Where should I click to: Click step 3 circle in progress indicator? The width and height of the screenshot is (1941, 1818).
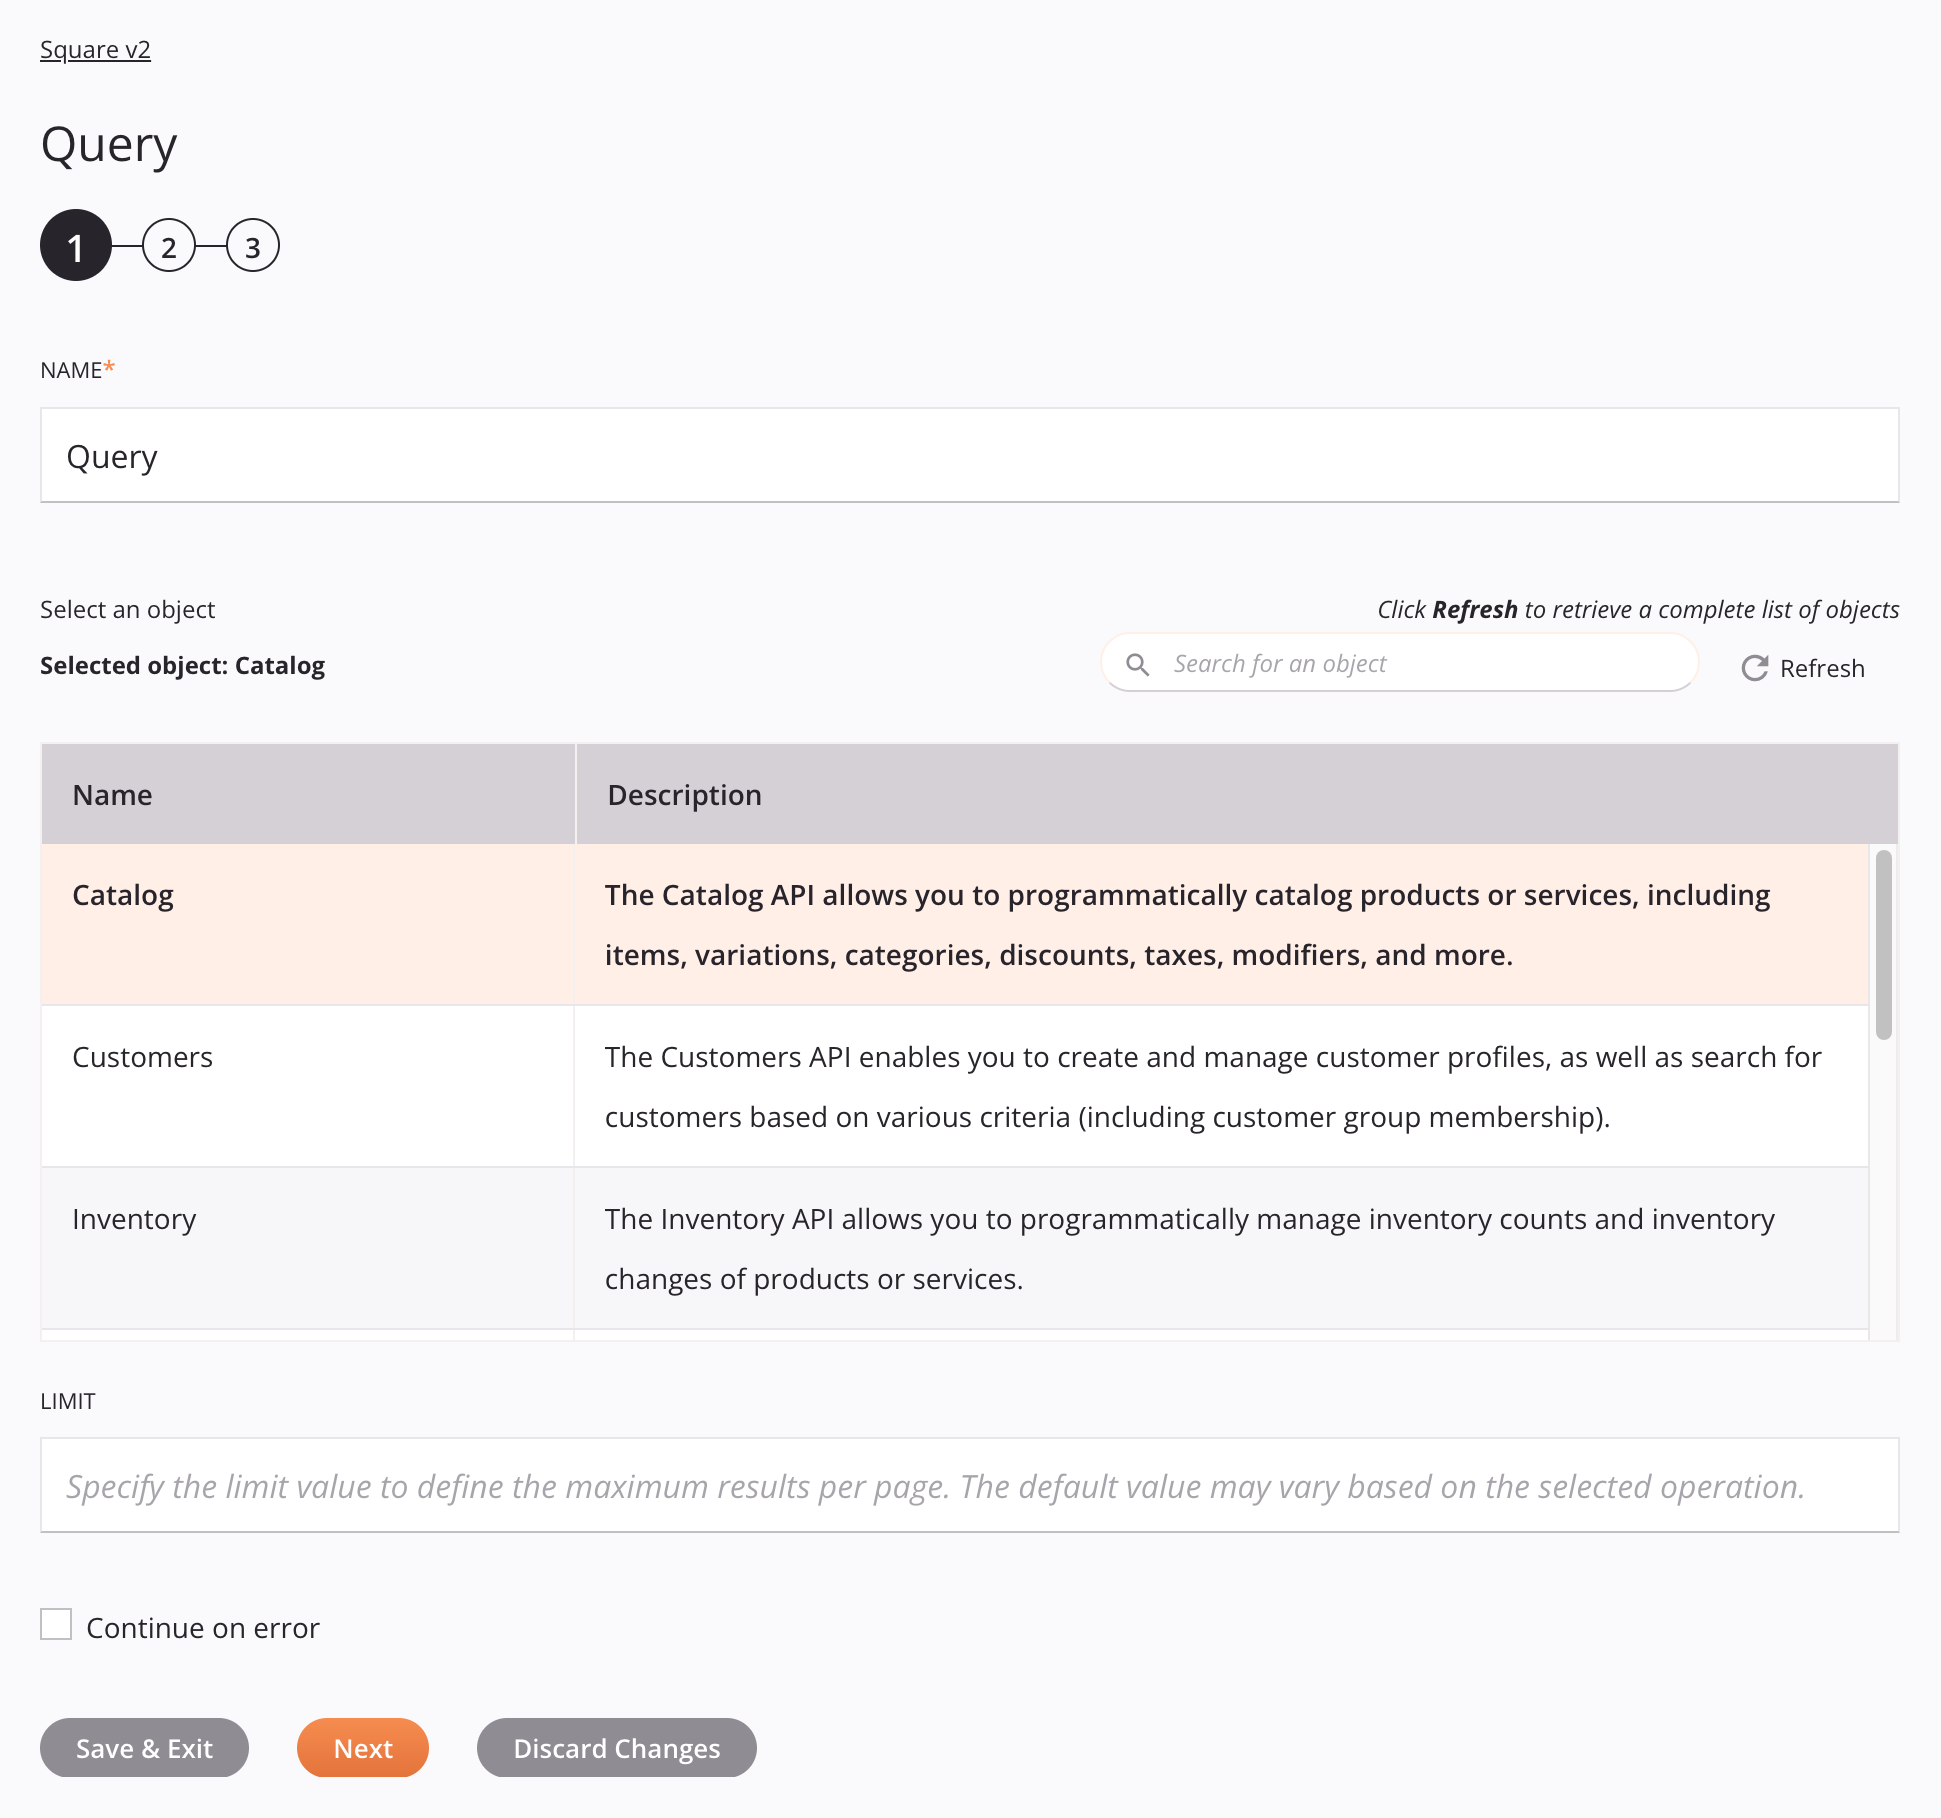click(253, 246)
